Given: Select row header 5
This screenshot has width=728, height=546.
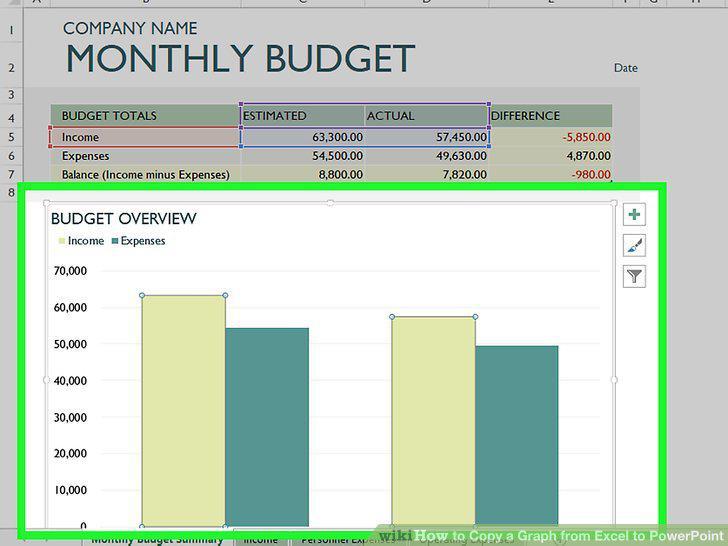Looking at the screenshot, I should 11,137.
